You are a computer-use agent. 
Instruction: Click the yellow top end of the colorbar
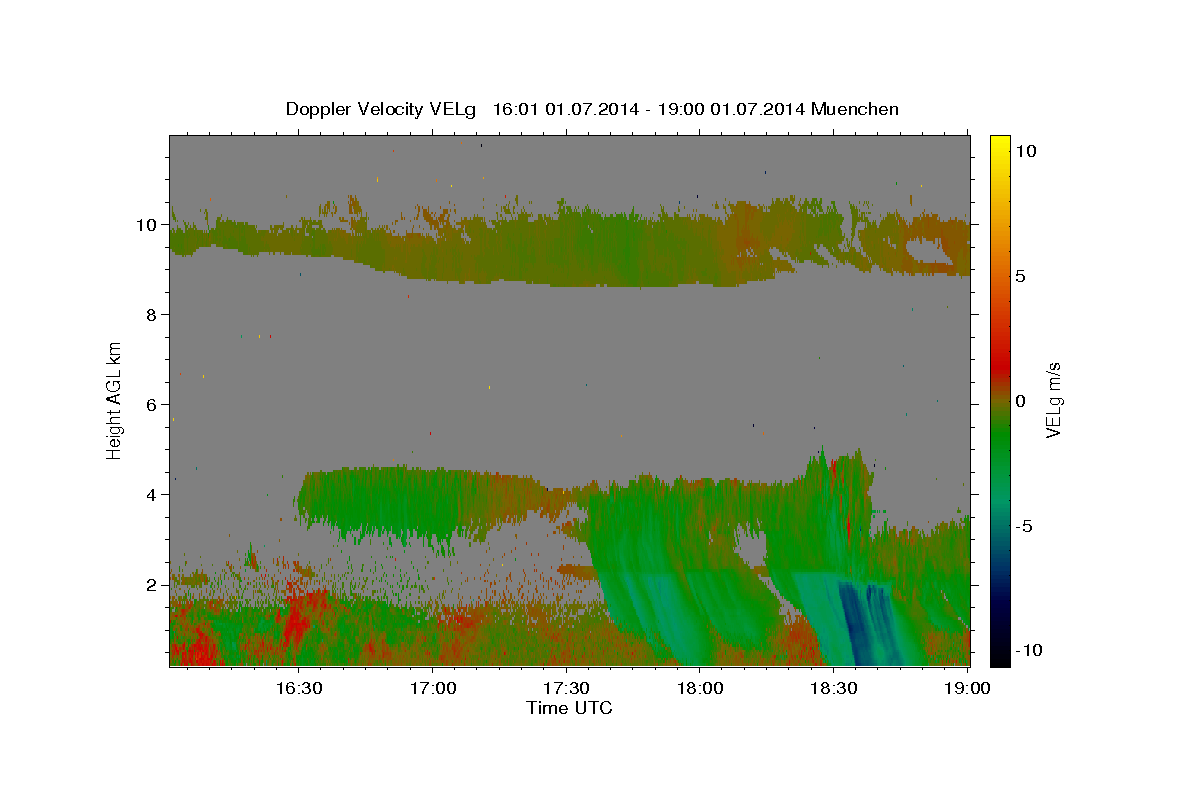click(1000, 145)
